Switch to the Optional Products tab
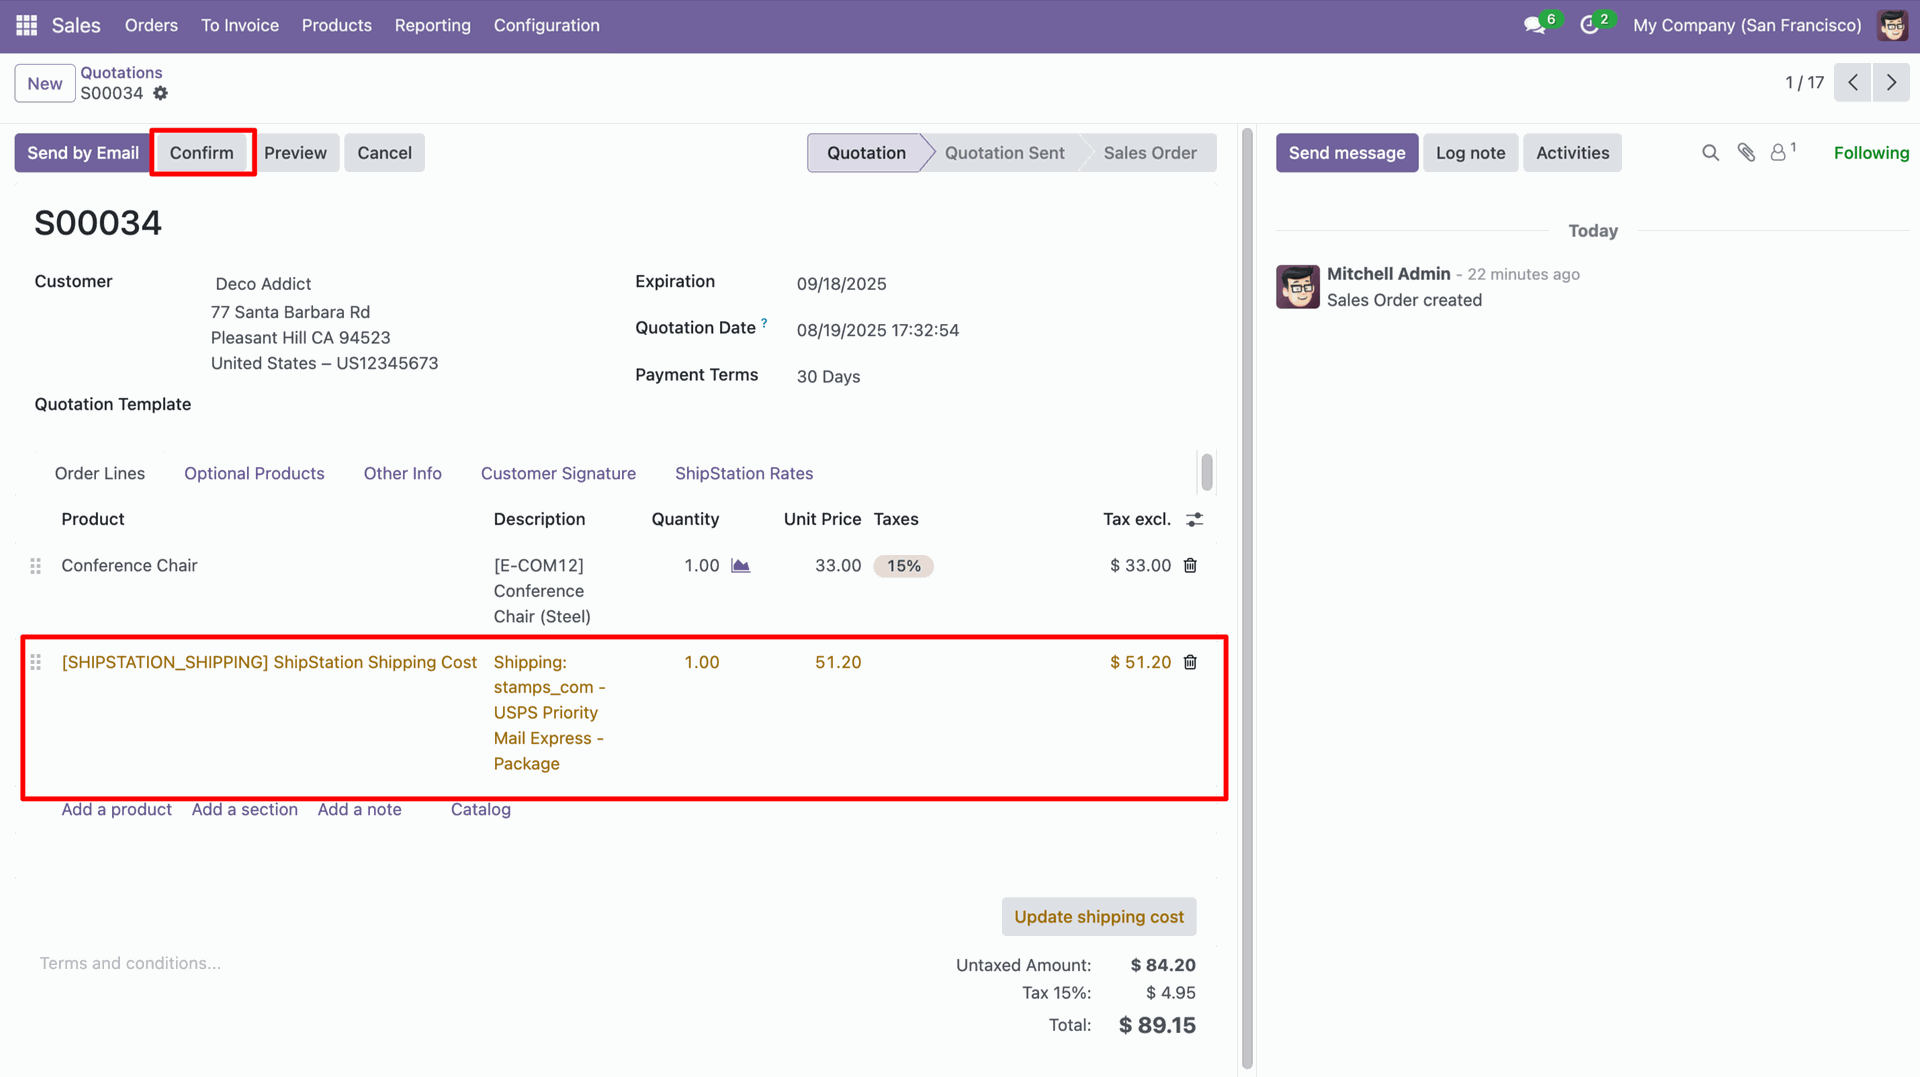The width and height of the screenshot is (1920, 1077). [254, 473]
